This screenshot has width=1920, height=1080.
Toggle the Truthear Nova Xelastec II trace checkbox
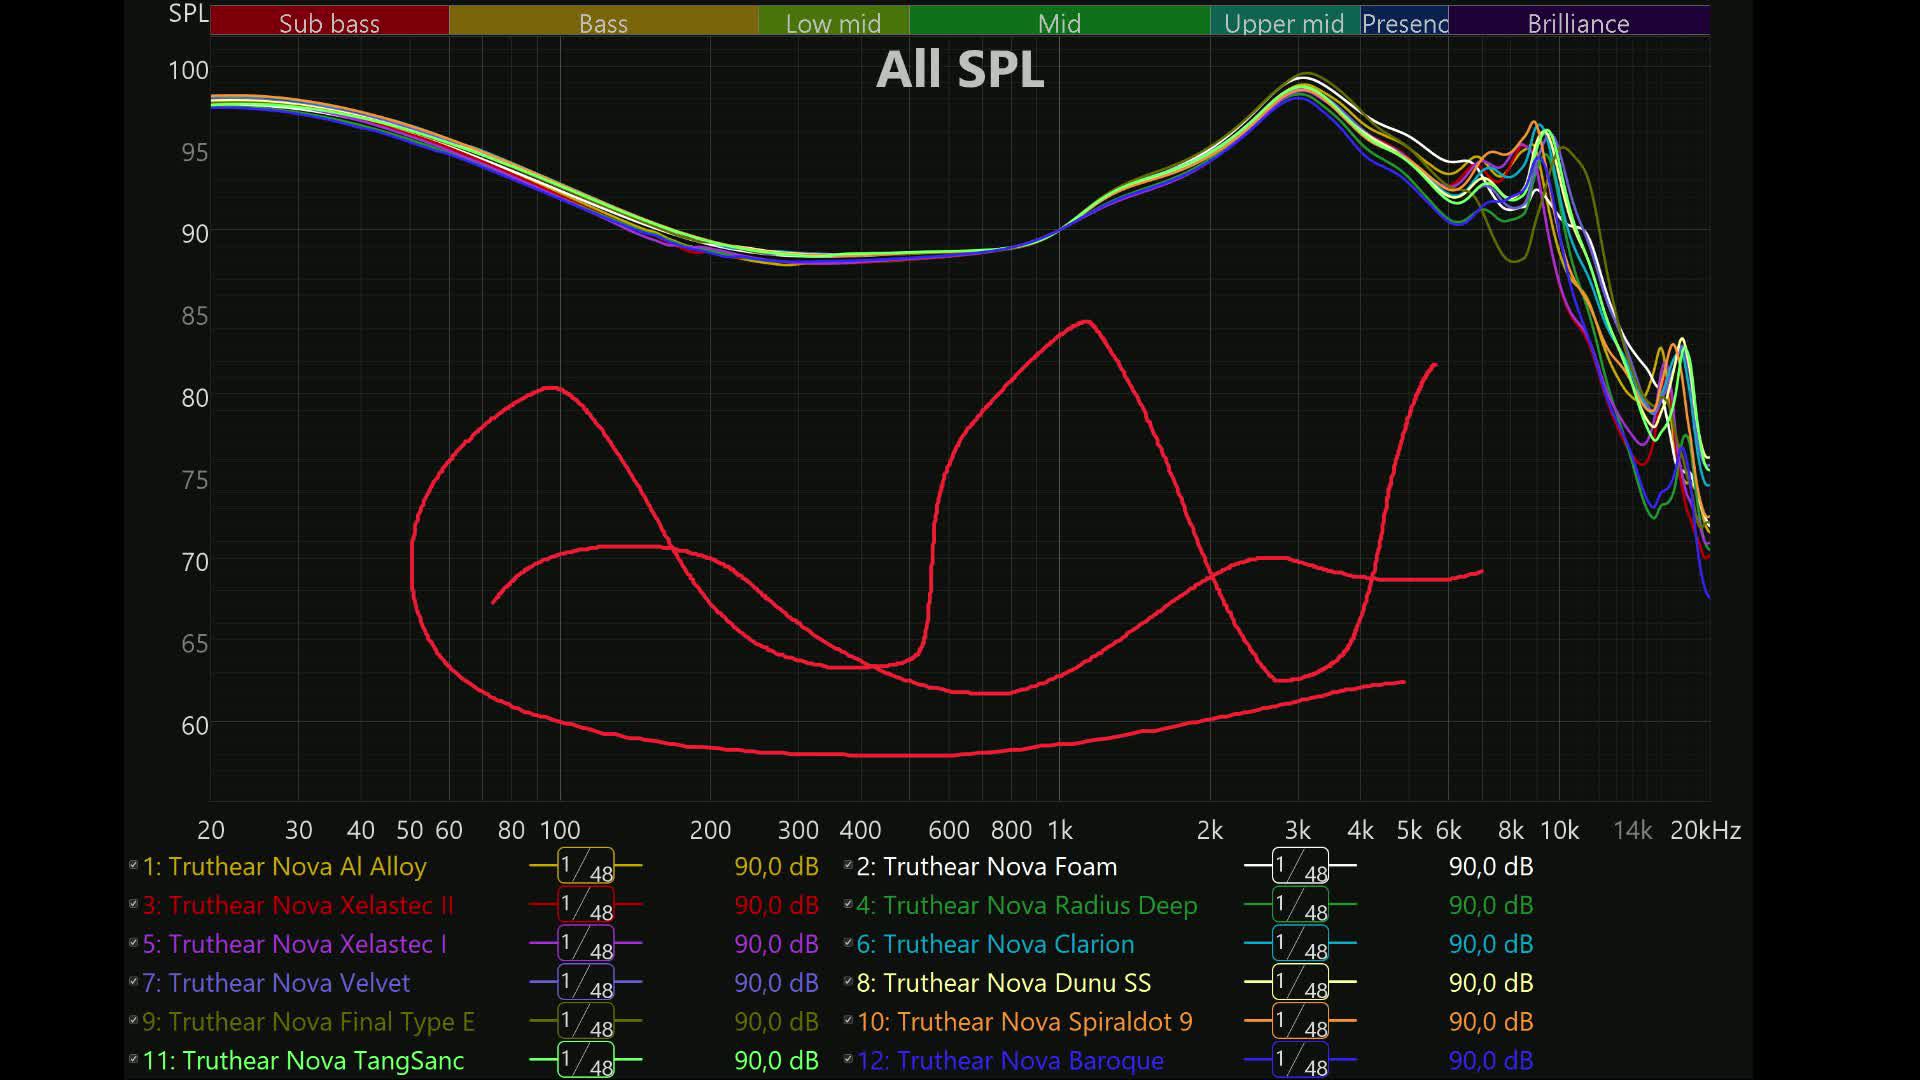[x=133, y=903]
